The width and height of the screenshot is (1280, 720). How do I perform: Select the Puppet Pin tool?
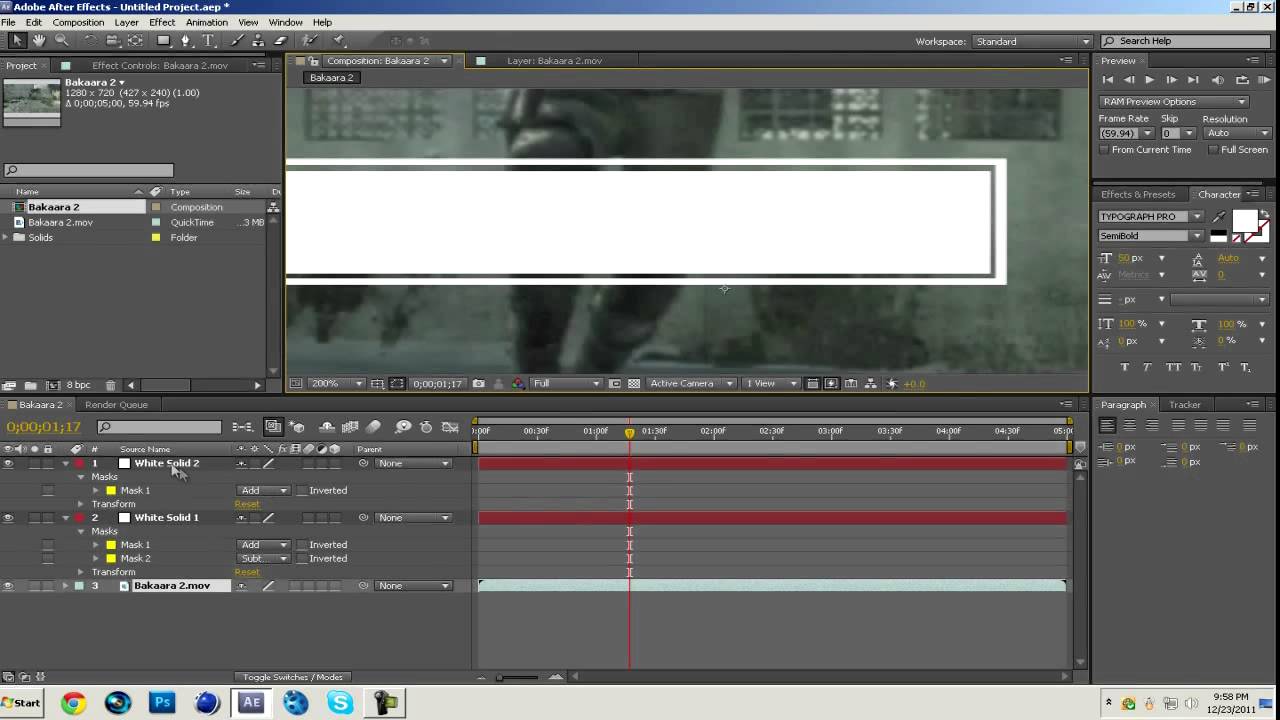coord(339,41)
